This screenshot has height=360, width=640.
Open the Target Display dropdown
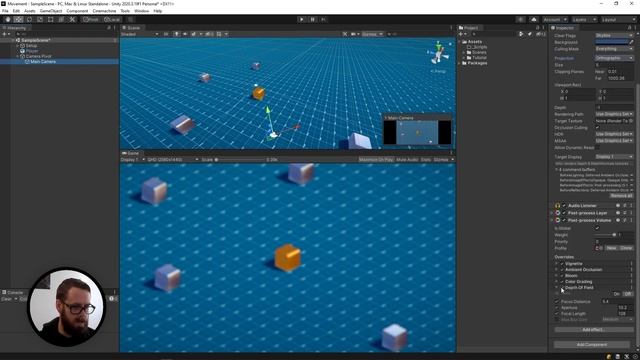[614, 157]
